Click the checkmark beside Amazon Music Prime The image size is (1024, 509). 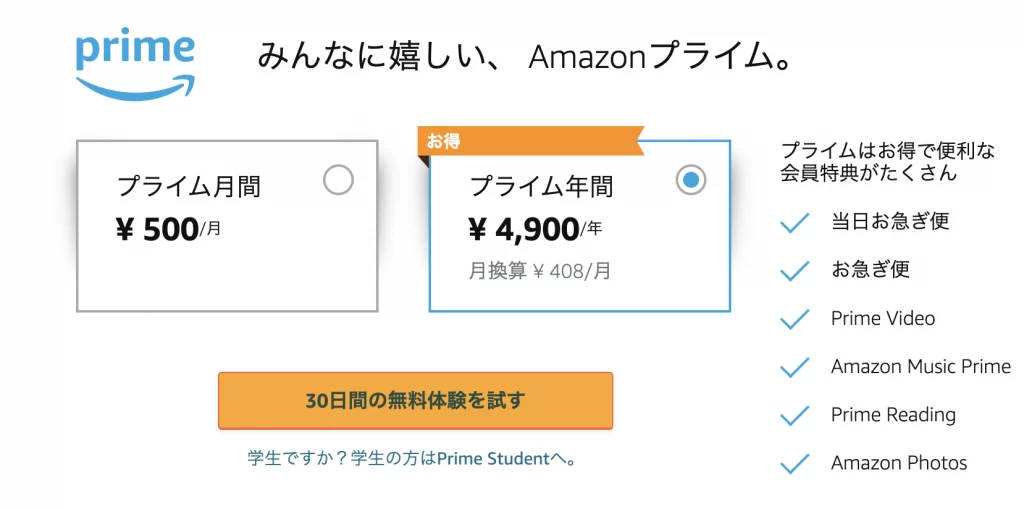795,367
